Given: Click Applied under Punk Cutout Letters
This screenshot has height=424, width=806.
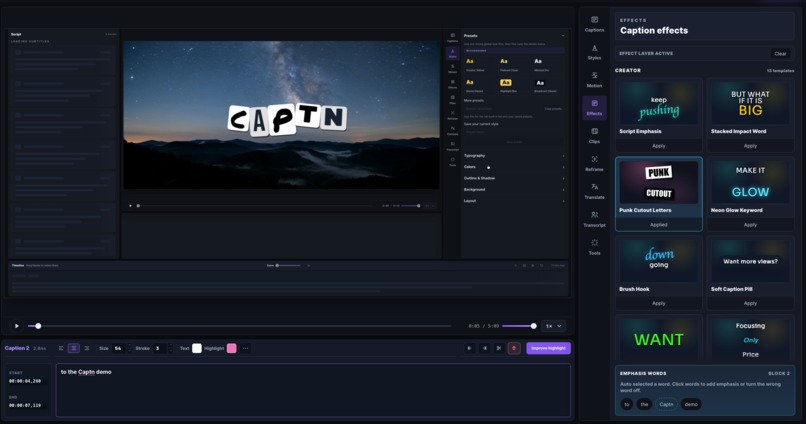Looking at the screenshot, I should 658,225.
